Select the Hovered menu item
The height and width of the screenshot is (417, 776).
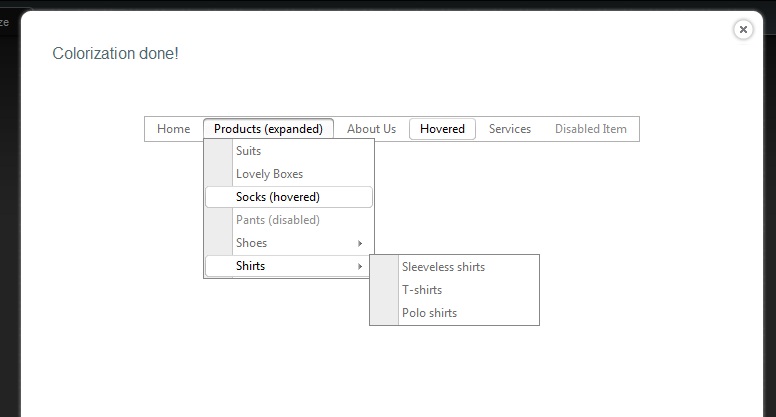click(442, 129)
